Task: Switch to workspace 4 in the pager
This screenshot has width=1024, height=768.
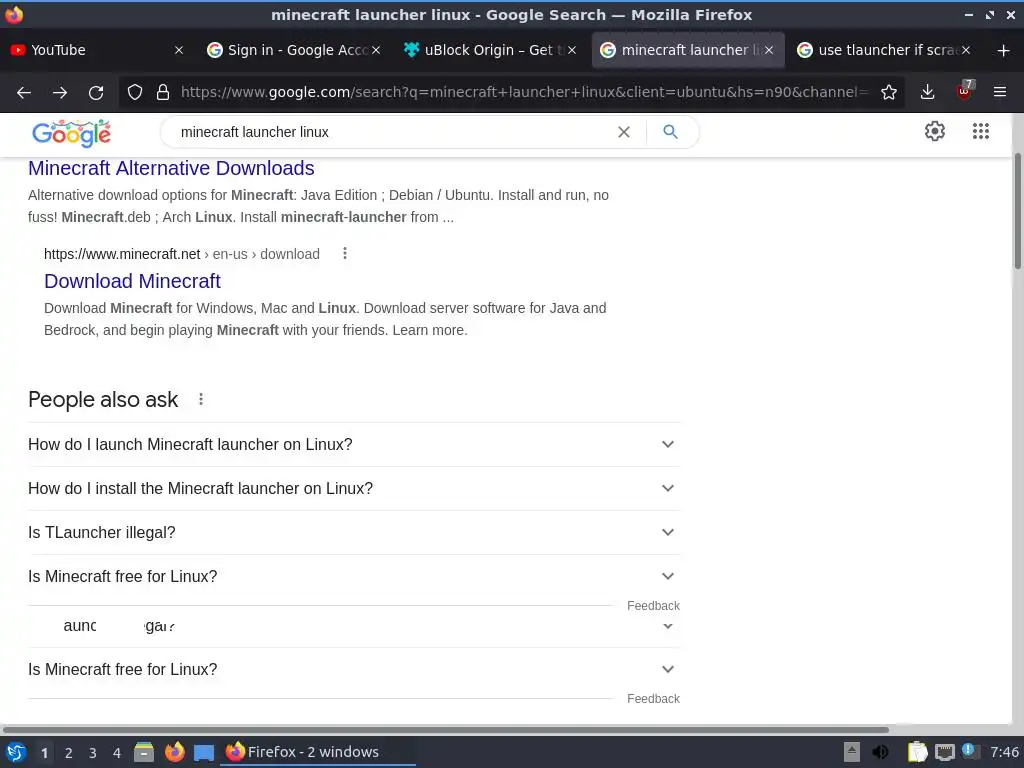Action: pyautogui.click(x=117, y=753)
